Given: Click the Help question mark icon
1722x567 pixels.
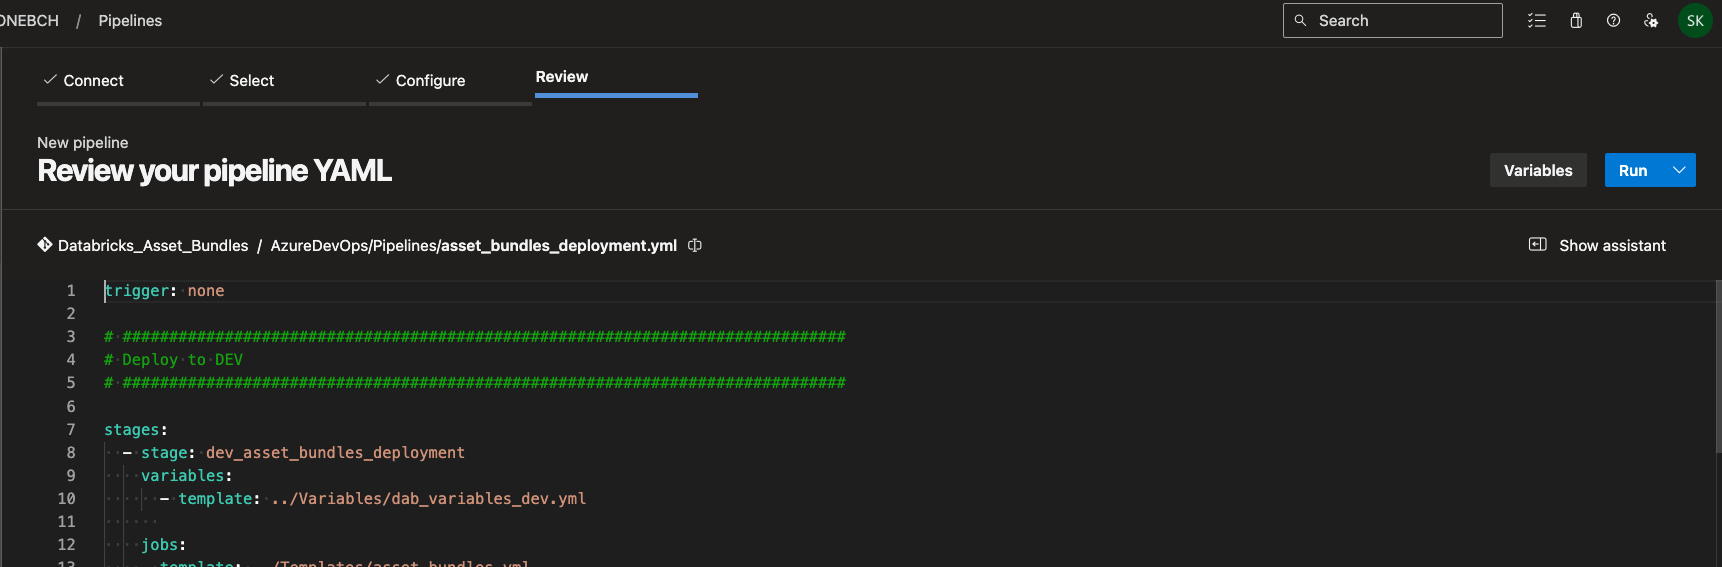Looking at the screenshot, I should click(1613, 21).
